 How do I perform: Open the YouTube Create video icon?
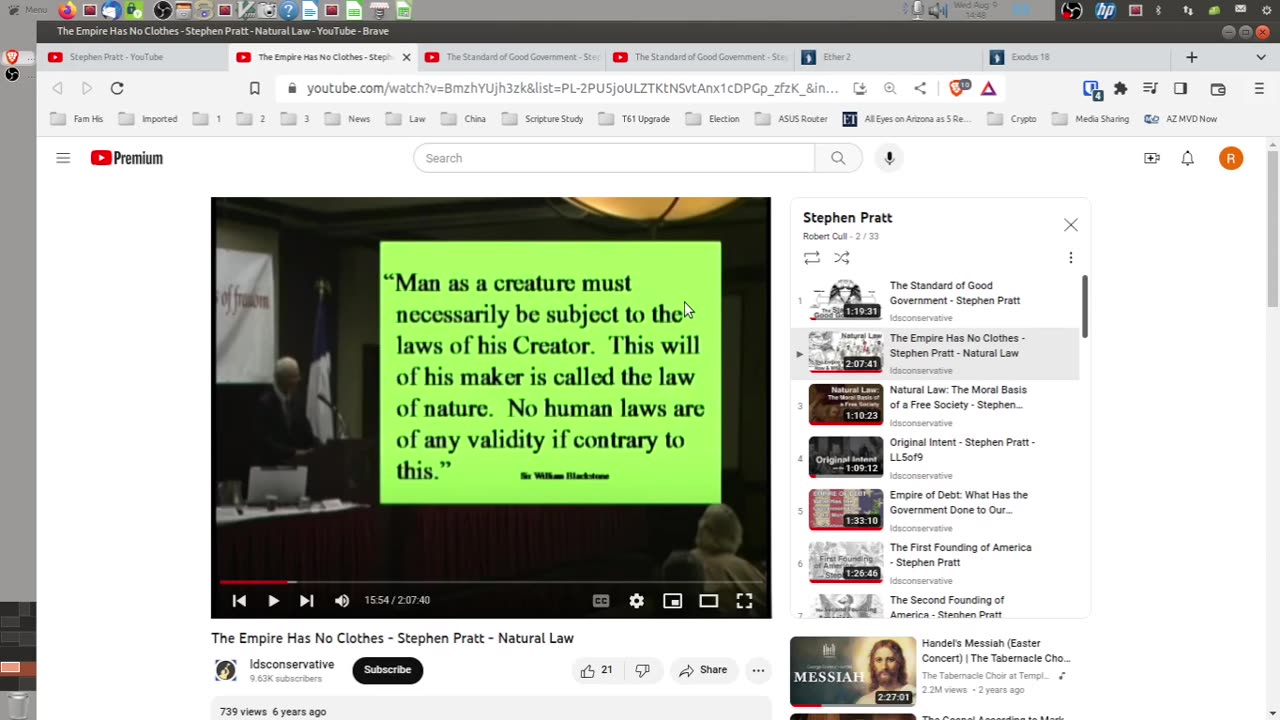(1152, 158)
